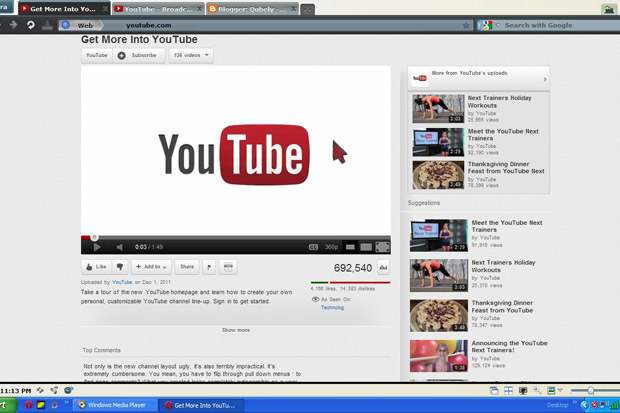Open the Google search engine selector
The height and width of the screenshot is (413, 620).
(x=489, y=25)
